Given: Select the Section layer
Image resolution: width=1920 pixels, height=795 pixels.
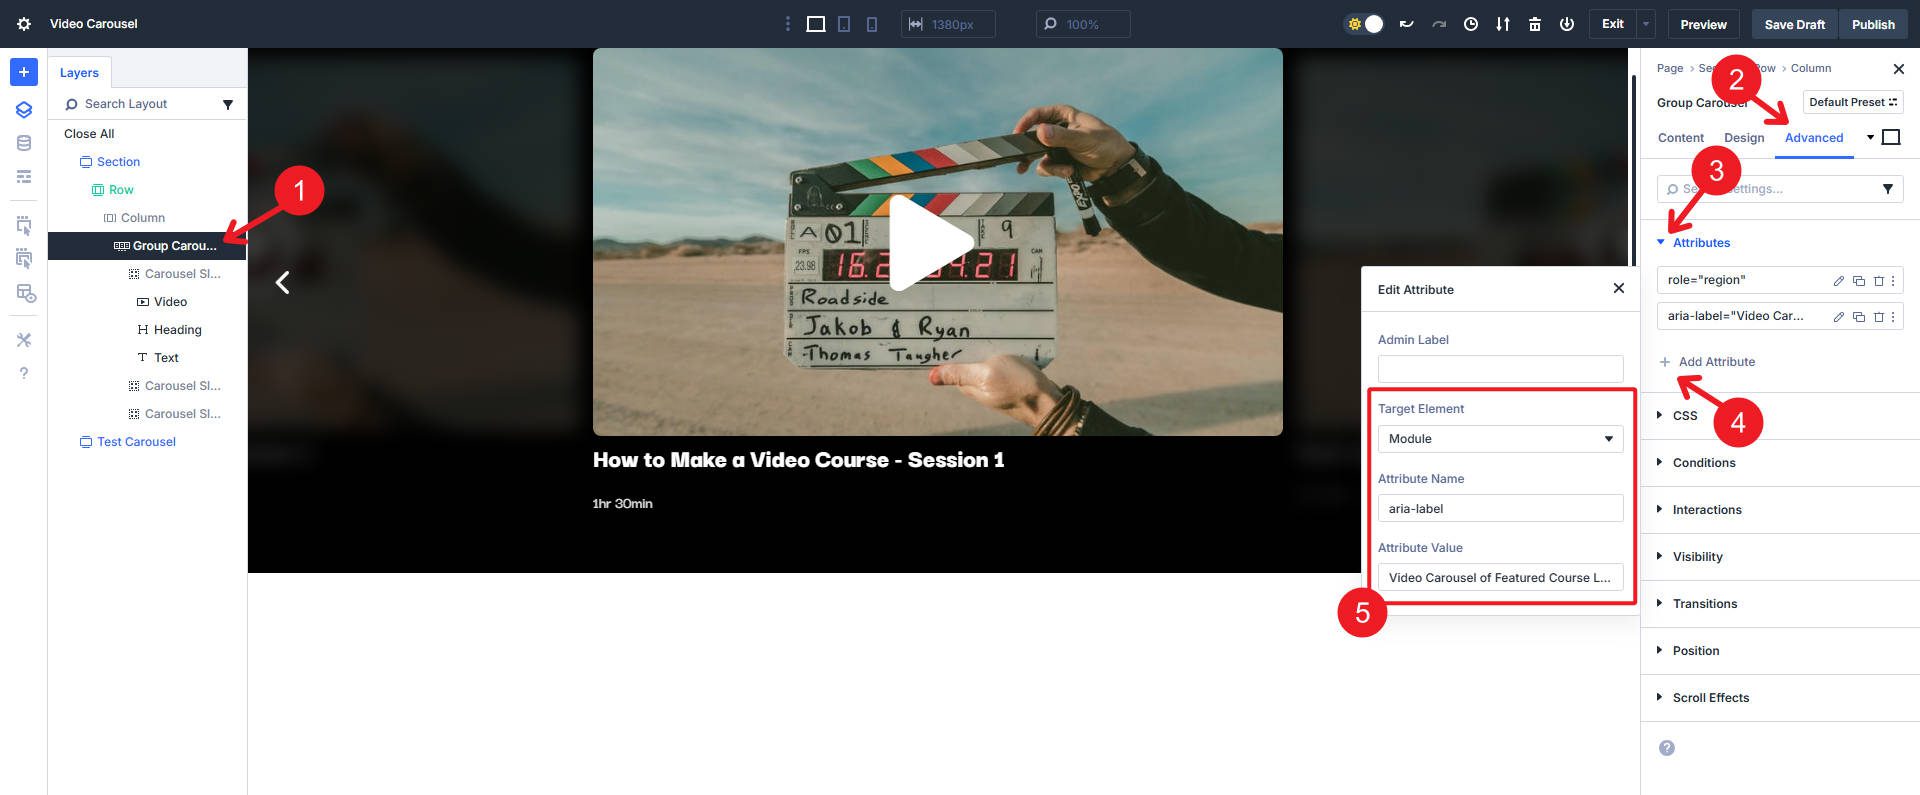Looking at the screenshot, I should coord(118,162).
